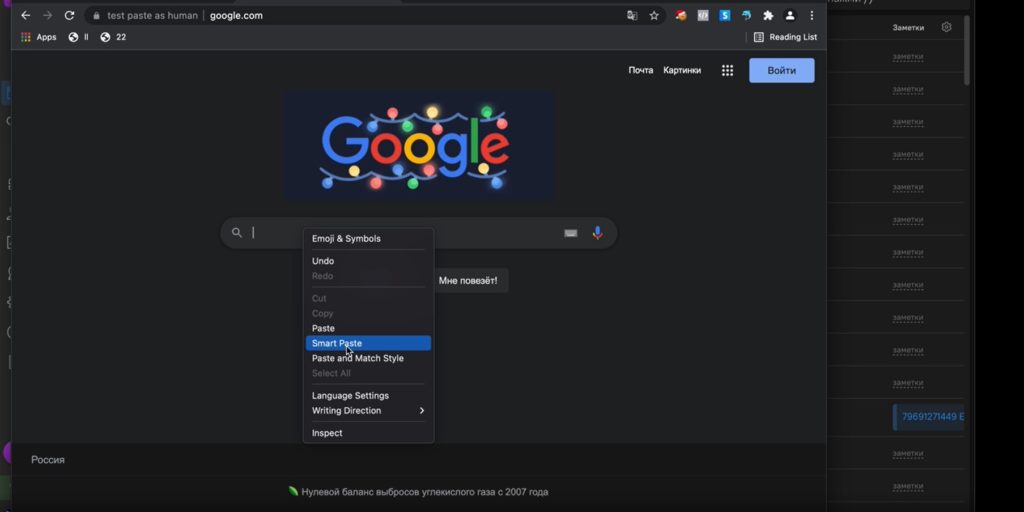Screen dimensions: 1024x512
Task: Open the translate page icon in address bar
Action: point(632,16)
